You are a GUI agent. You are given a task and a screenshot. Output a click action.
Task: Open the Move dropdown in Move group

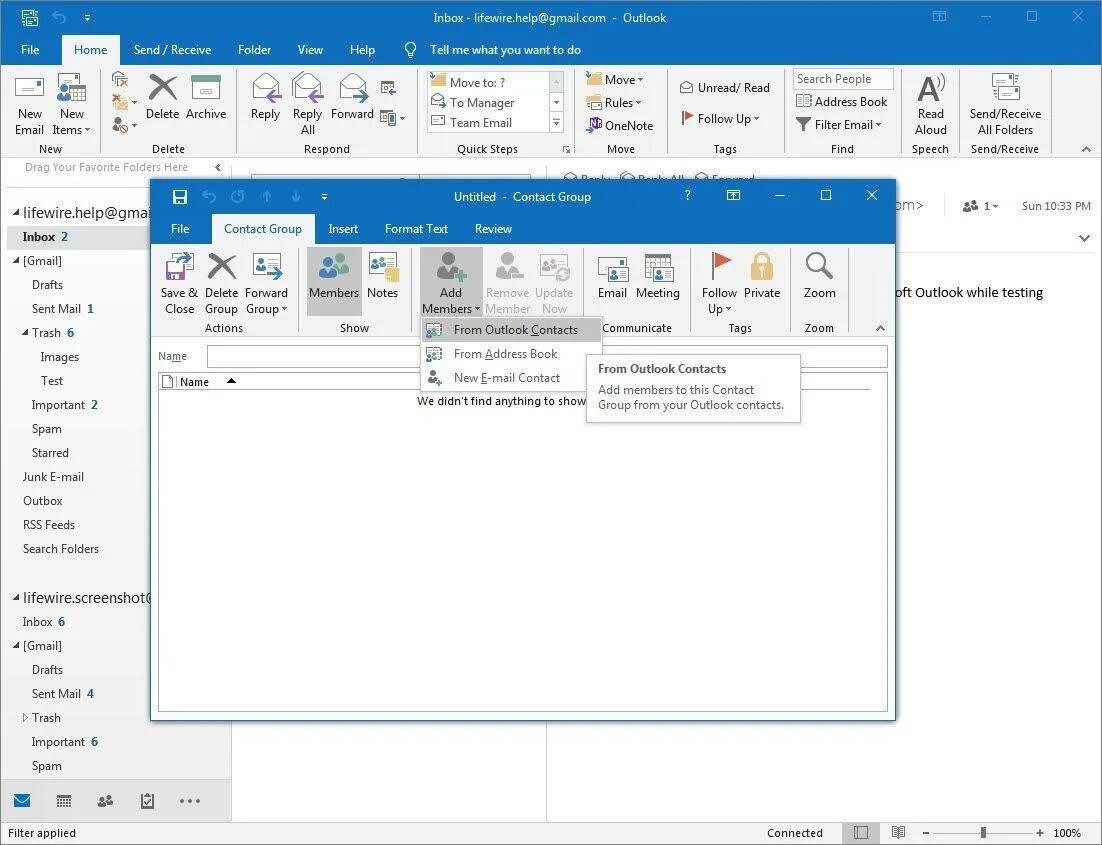point(615,79)
